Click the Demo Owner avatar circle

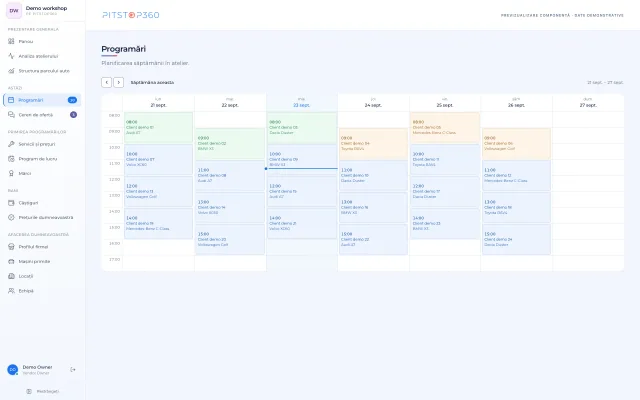click(x=13, y=370)
